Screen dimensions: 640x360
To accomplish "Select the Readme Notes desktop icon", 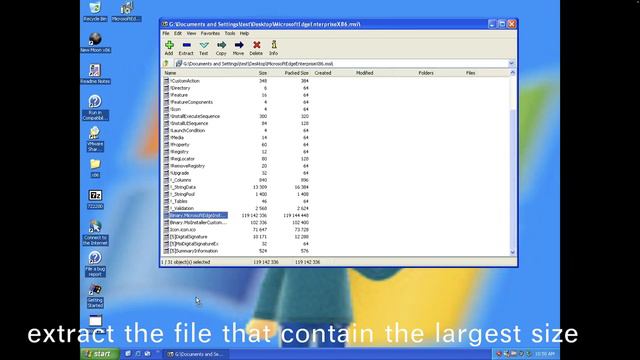I will click(x=95, y=74).
